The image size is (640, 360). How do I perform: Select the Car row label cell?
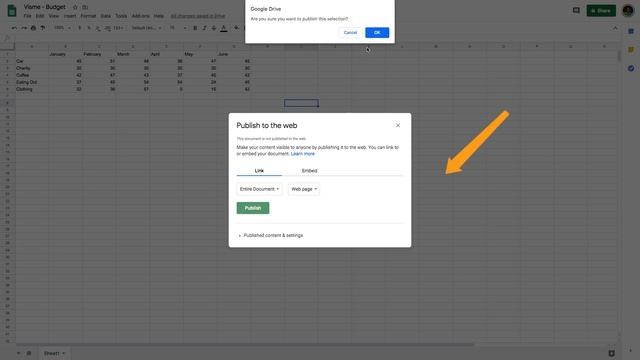pyautogui.click(x=32, y=61)
